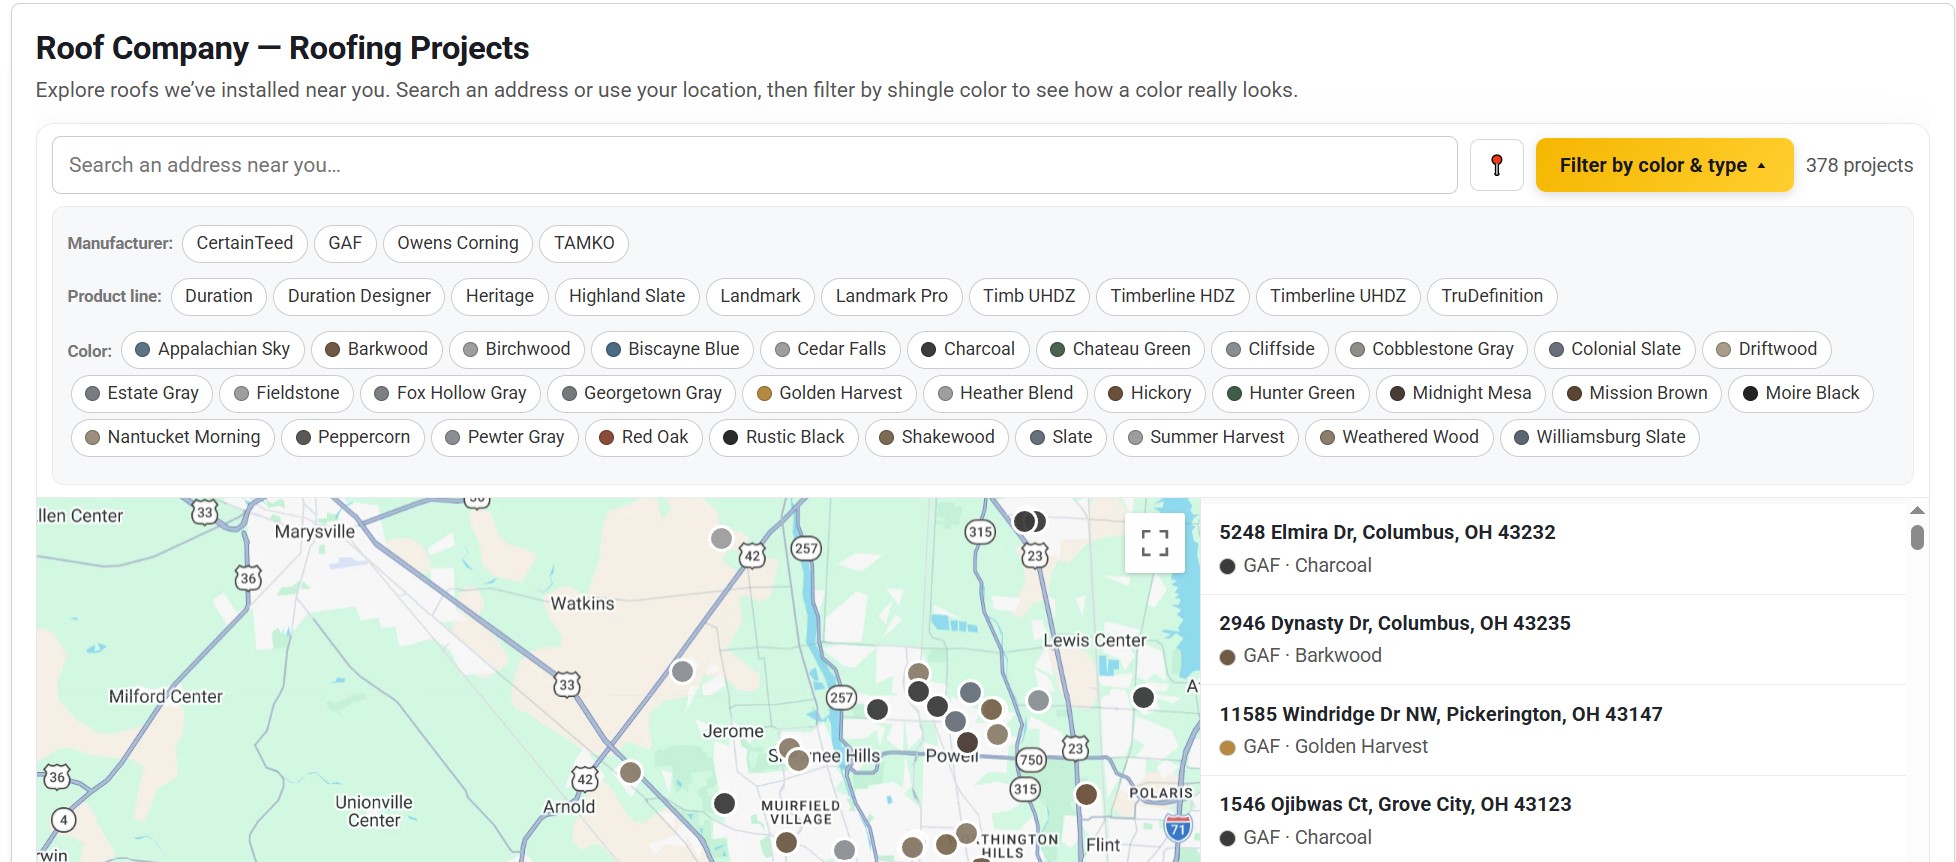Focus the address search field
This screenshot has height=862, width=1956.
tap(754, 165)
